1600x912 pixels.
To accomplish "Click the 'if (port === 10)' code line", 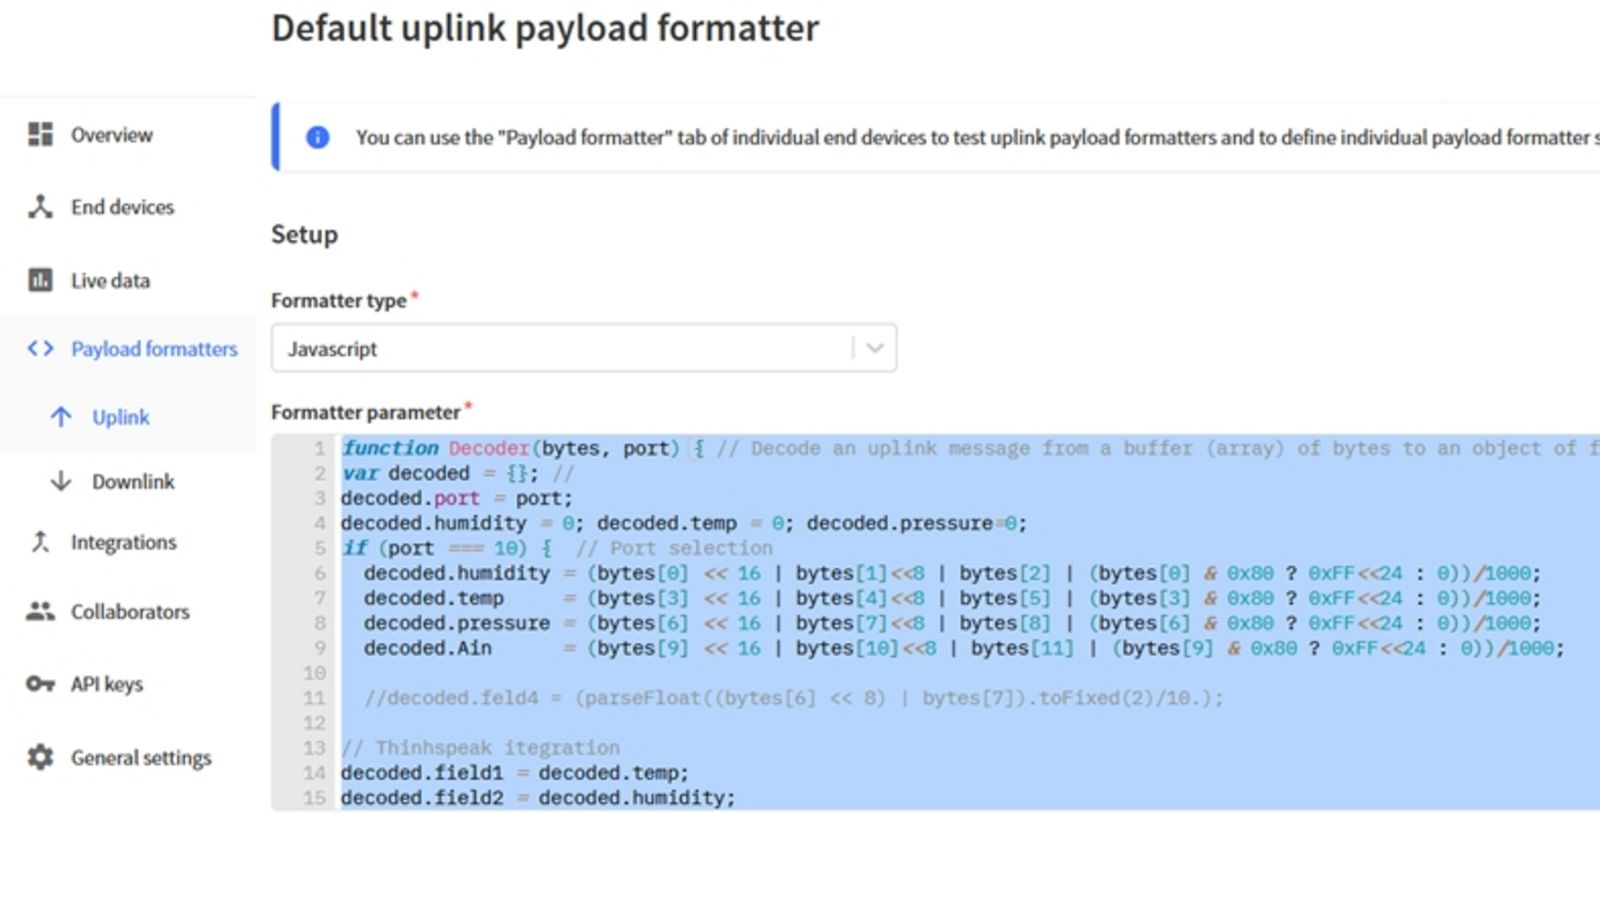I will (x=447, y=548).
